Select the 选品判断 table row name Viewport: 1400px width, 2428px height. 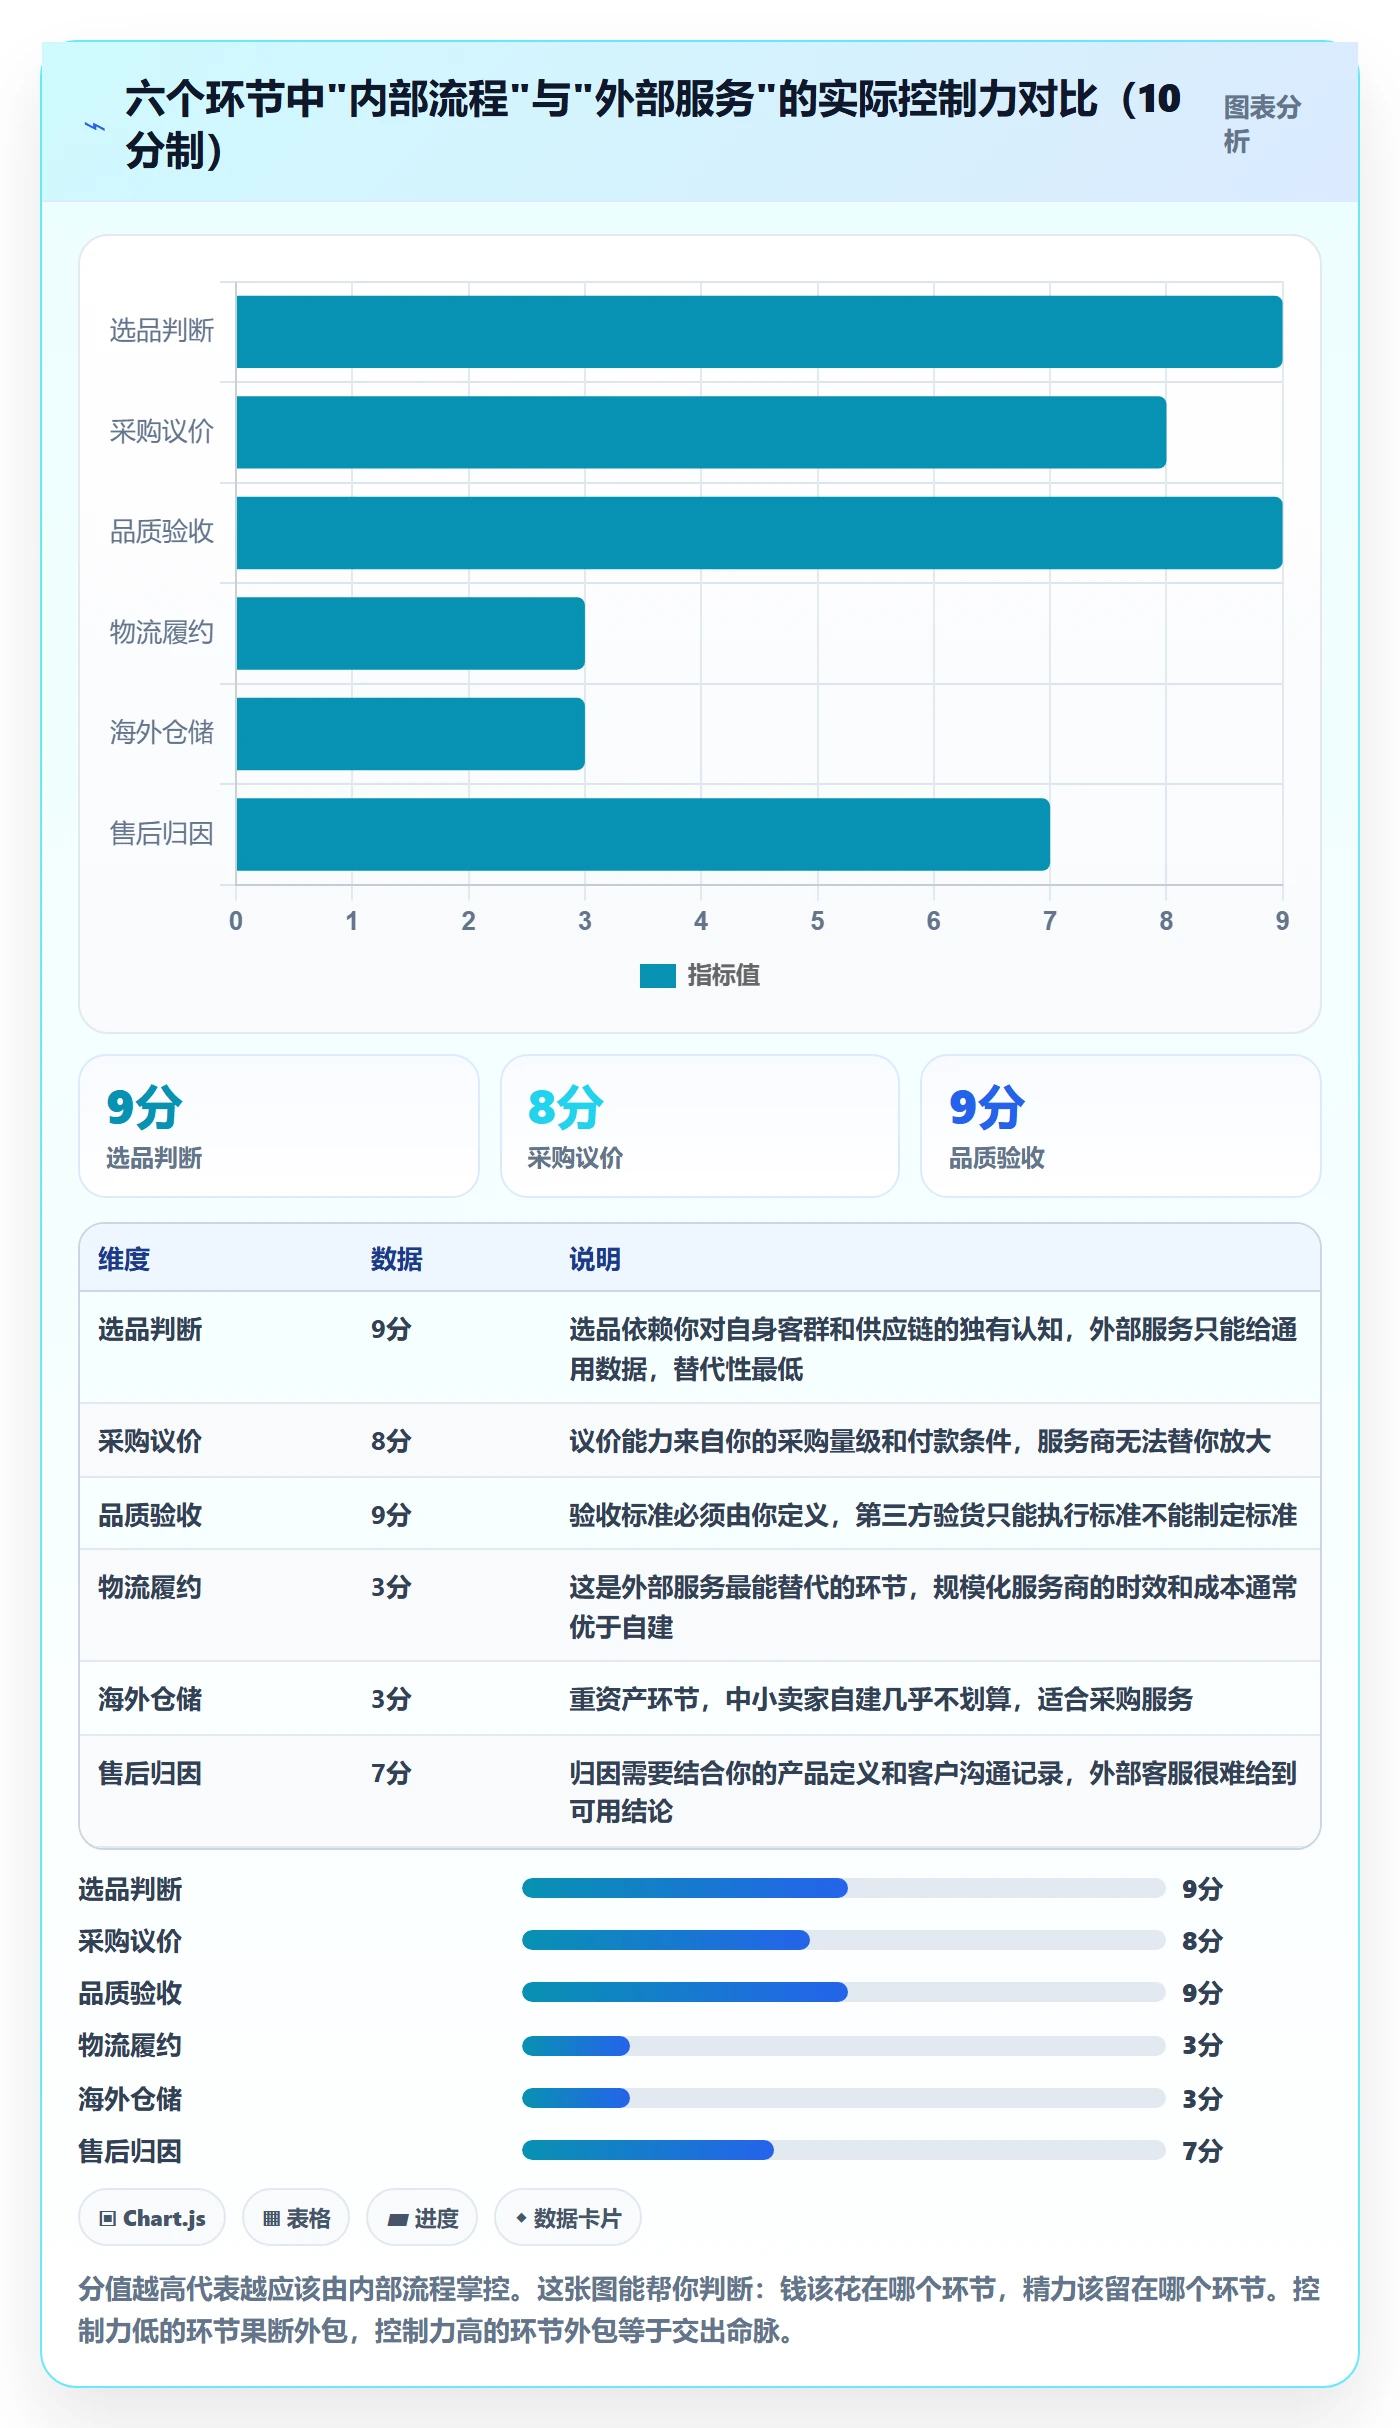[x=150, y=1329]
